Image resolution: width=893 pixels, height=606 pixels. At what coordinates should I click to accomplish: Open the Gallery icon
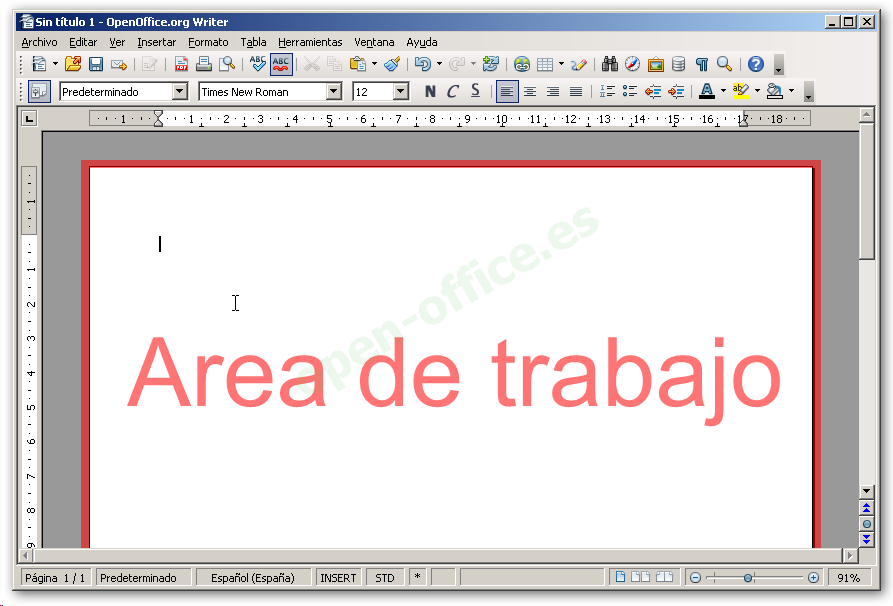656,64
